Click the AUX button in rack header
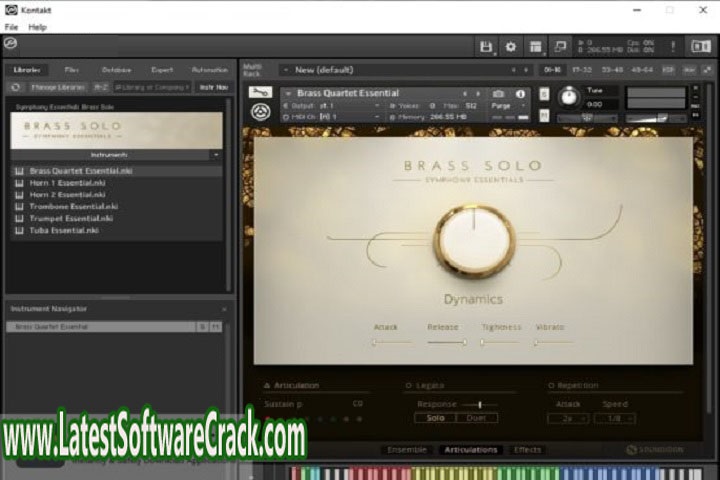720x480 pixels. click(689, 70)
